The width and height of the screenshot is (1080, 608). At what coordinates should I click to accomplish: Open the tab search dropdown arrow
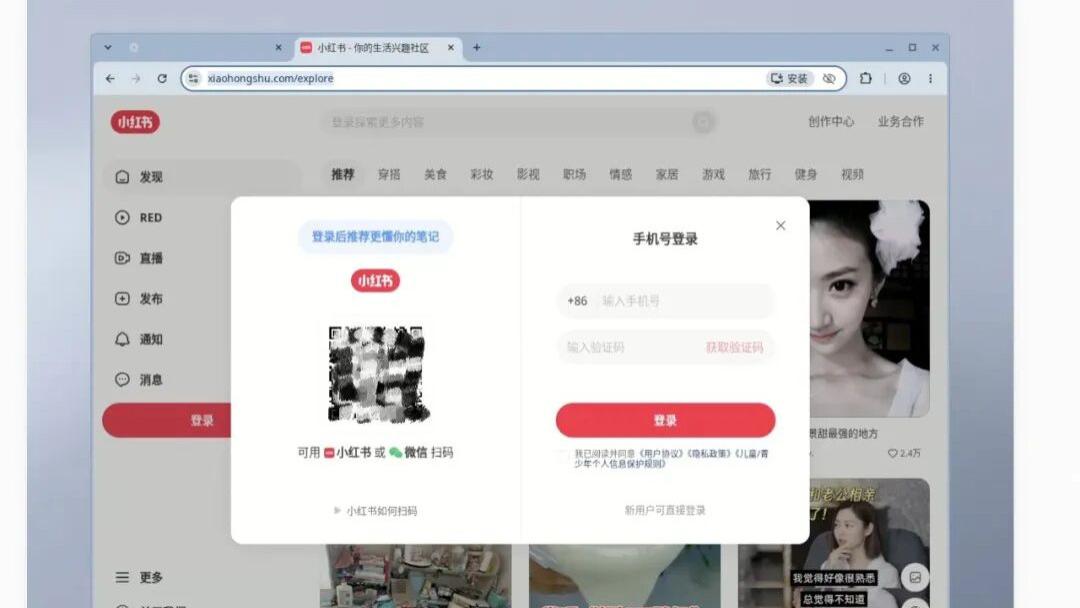tap(108, 48)
